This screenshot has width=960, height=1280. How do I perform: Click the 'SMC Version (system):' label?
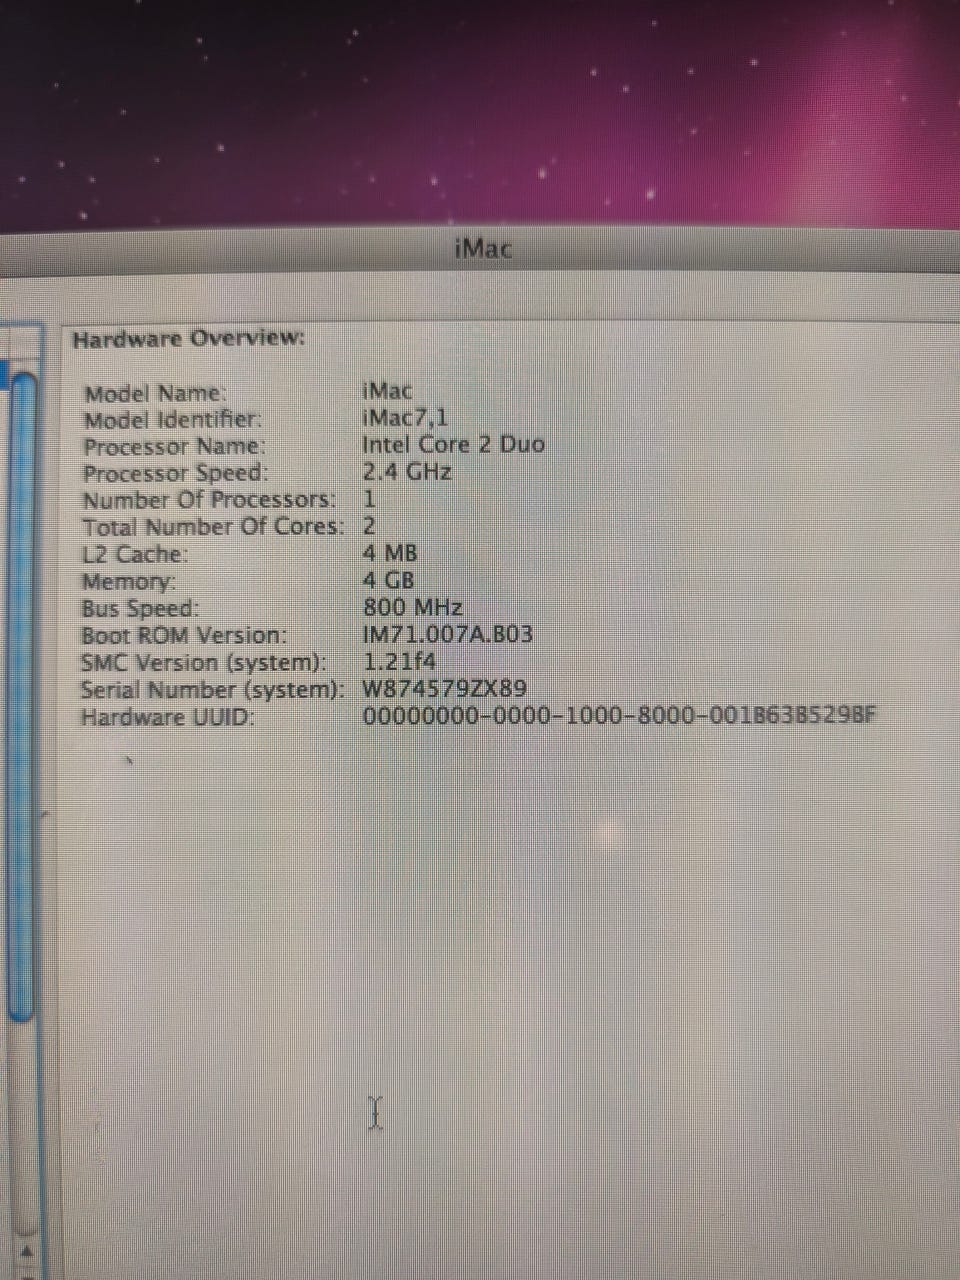(x=203, y=662)
